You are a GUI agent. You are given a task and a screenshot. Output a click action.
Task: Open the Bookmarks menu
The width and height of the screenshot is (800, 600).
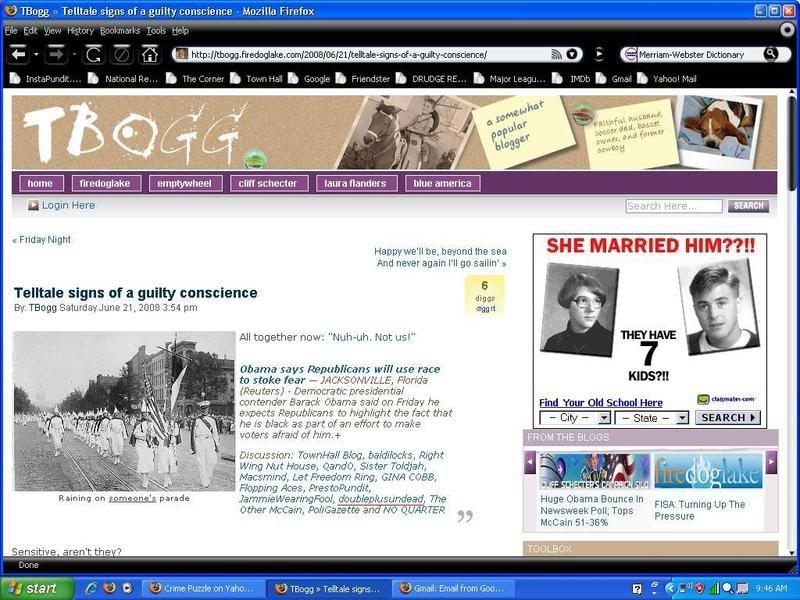coord(120,31)
